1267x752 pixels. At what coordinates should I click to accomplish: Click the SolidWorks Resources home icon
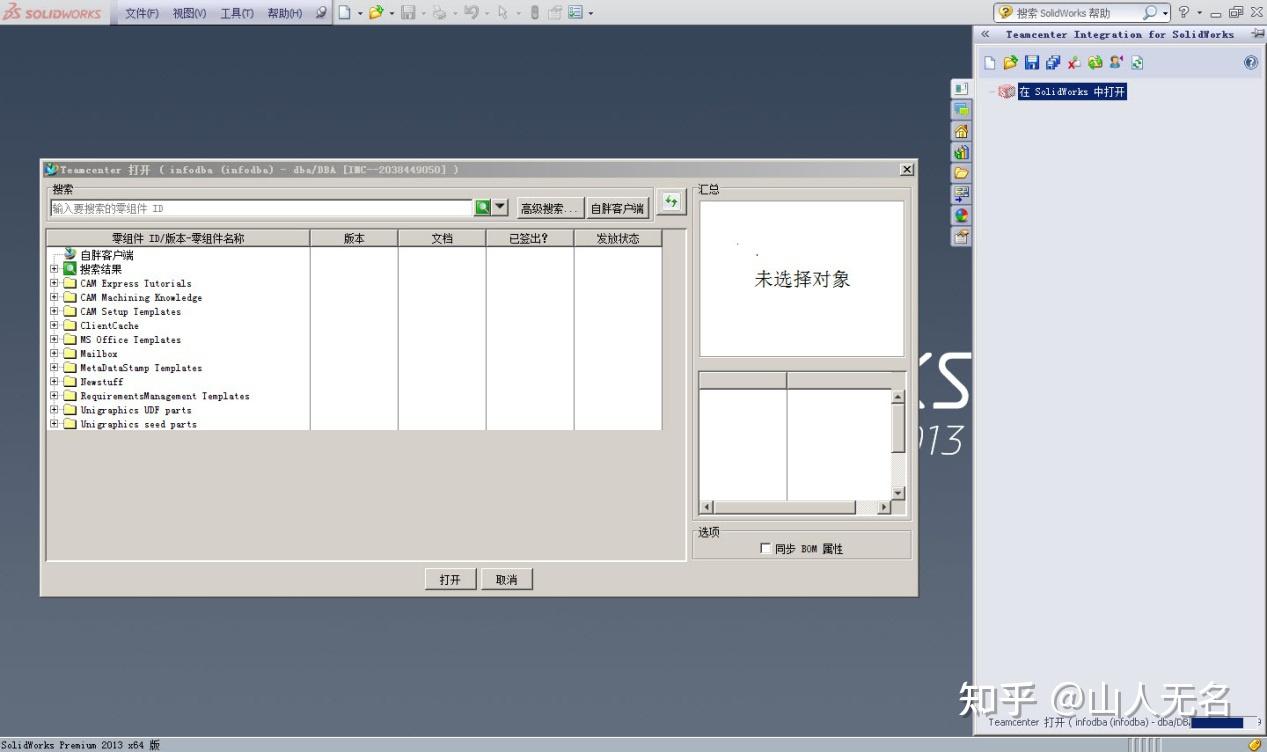pyautogui.click(x=961, y=130)
